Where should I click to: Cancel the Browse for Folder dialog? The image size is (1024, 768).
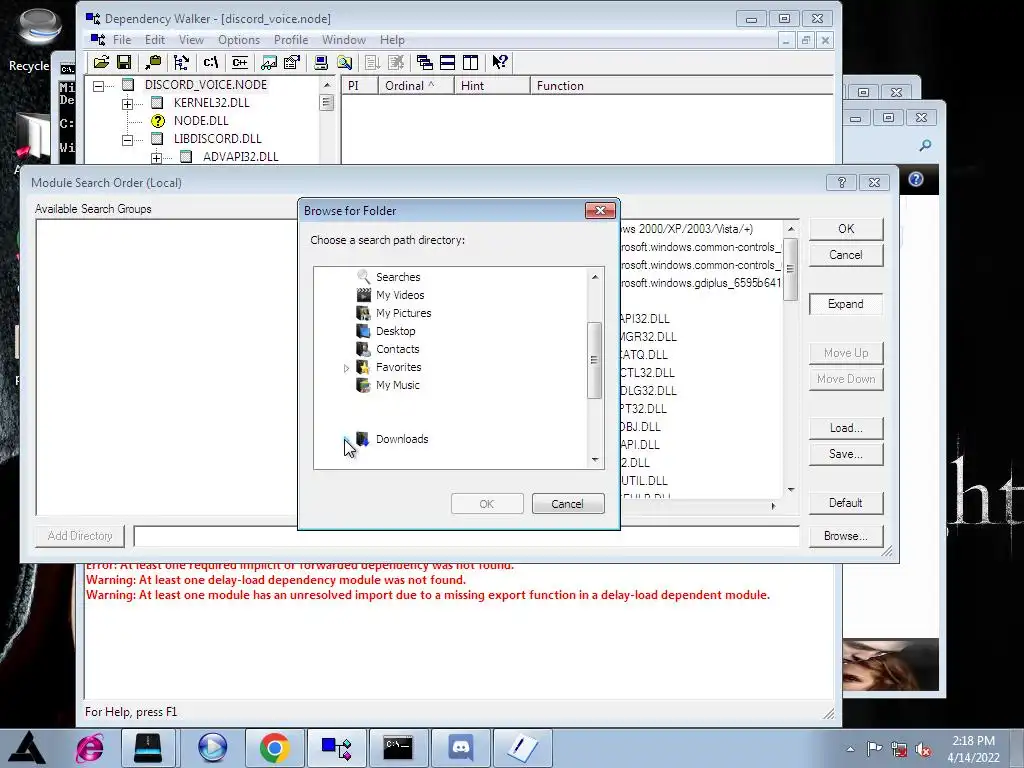click(x=568, y=504)
